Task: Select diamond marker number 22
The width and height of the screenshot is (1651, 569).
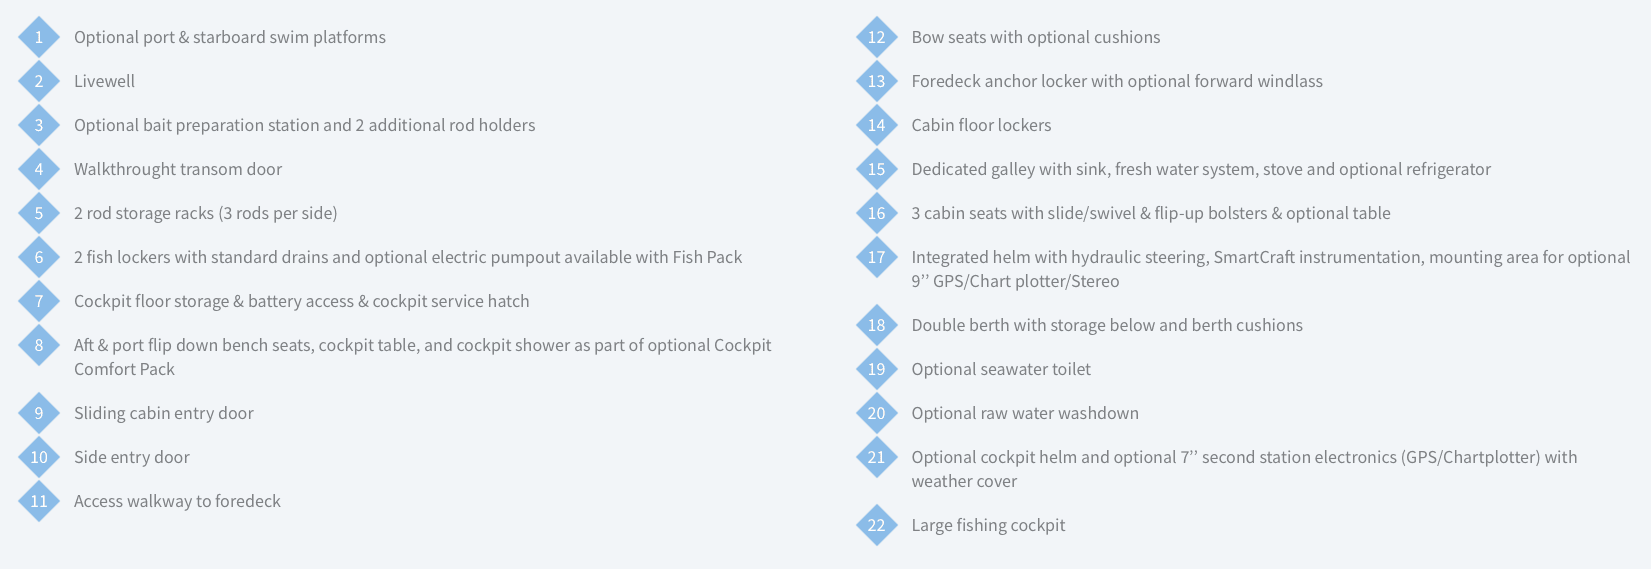Action: coord(877,525)
